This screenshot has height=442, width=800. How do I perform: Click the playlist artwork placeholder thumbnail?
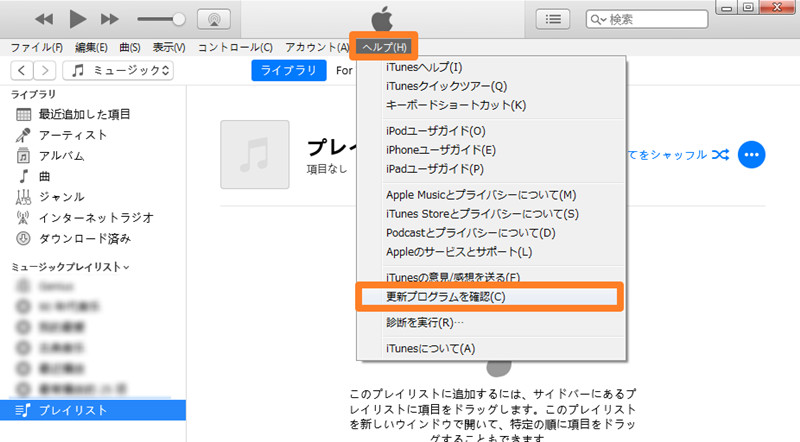coord(255,155)
